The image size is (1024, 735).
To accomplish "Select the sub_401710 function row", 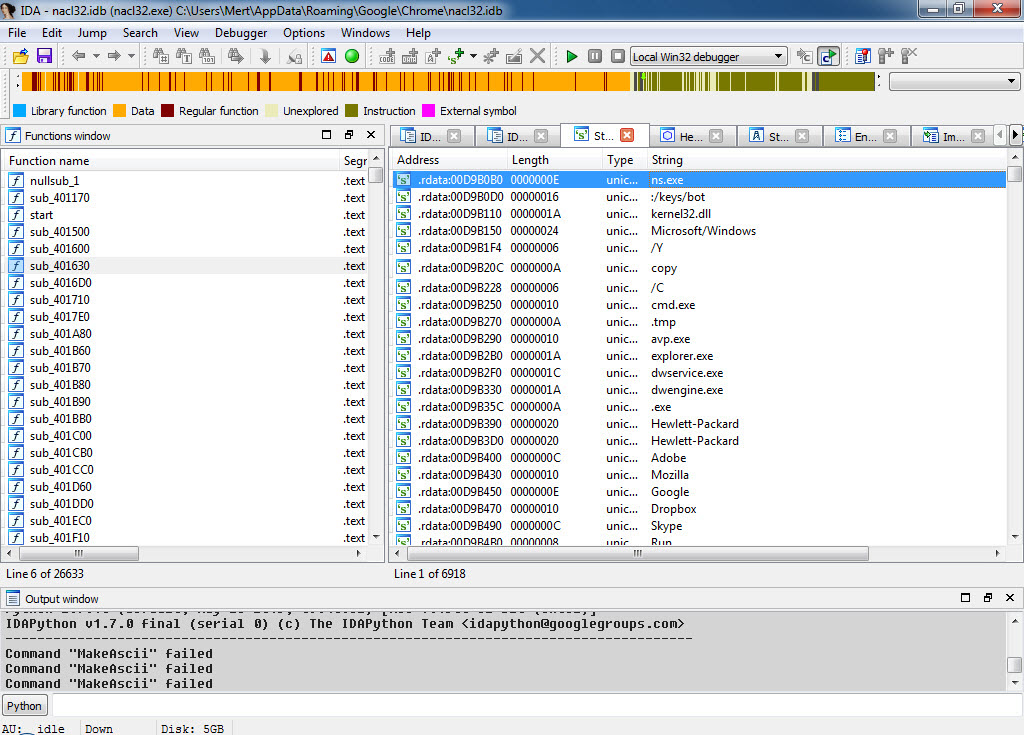I will [185, 300].
